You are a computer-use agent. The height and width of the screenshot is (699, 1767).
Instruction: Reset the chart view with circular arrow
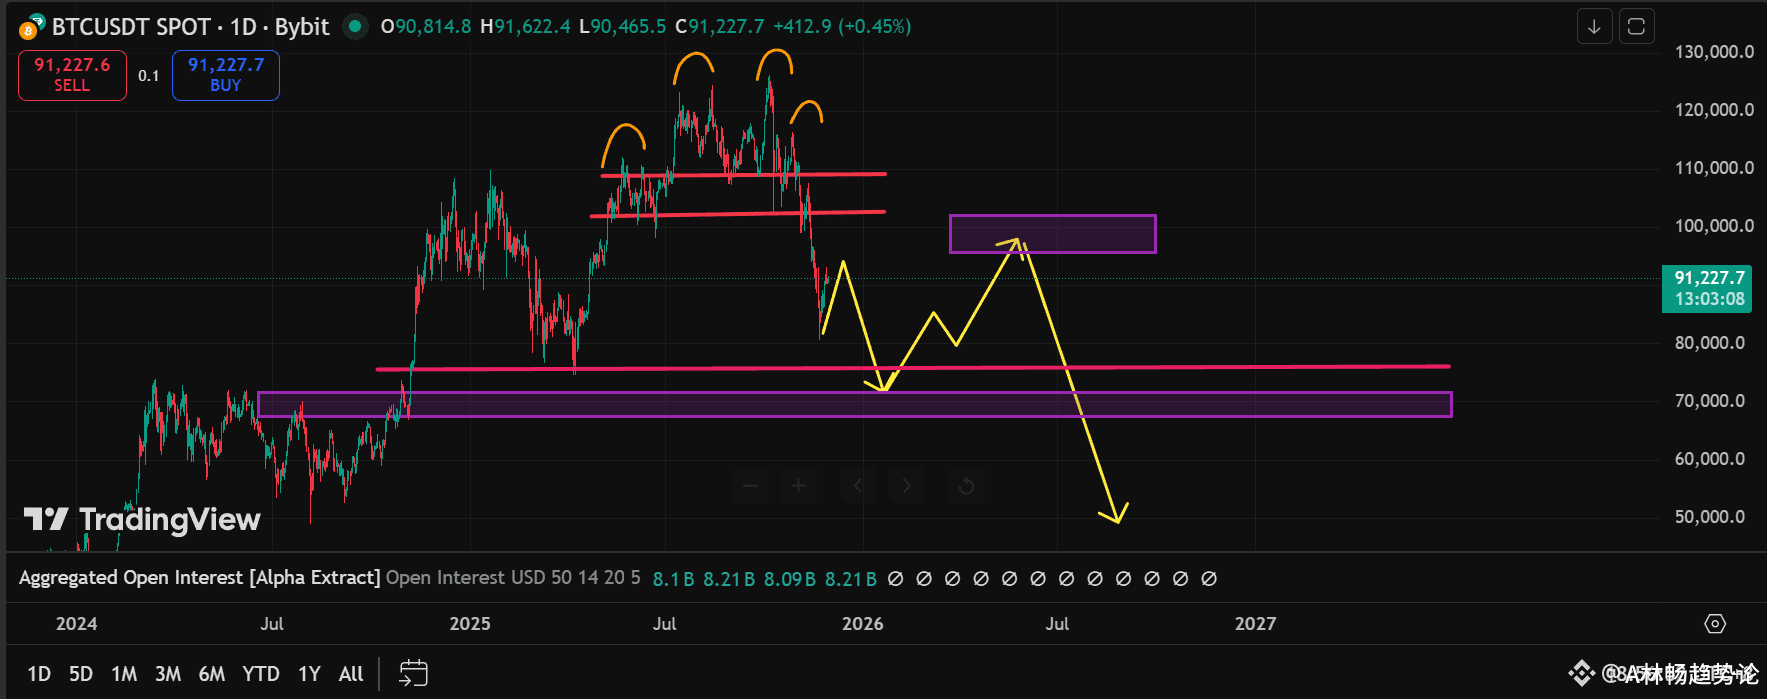pos(966,486)
